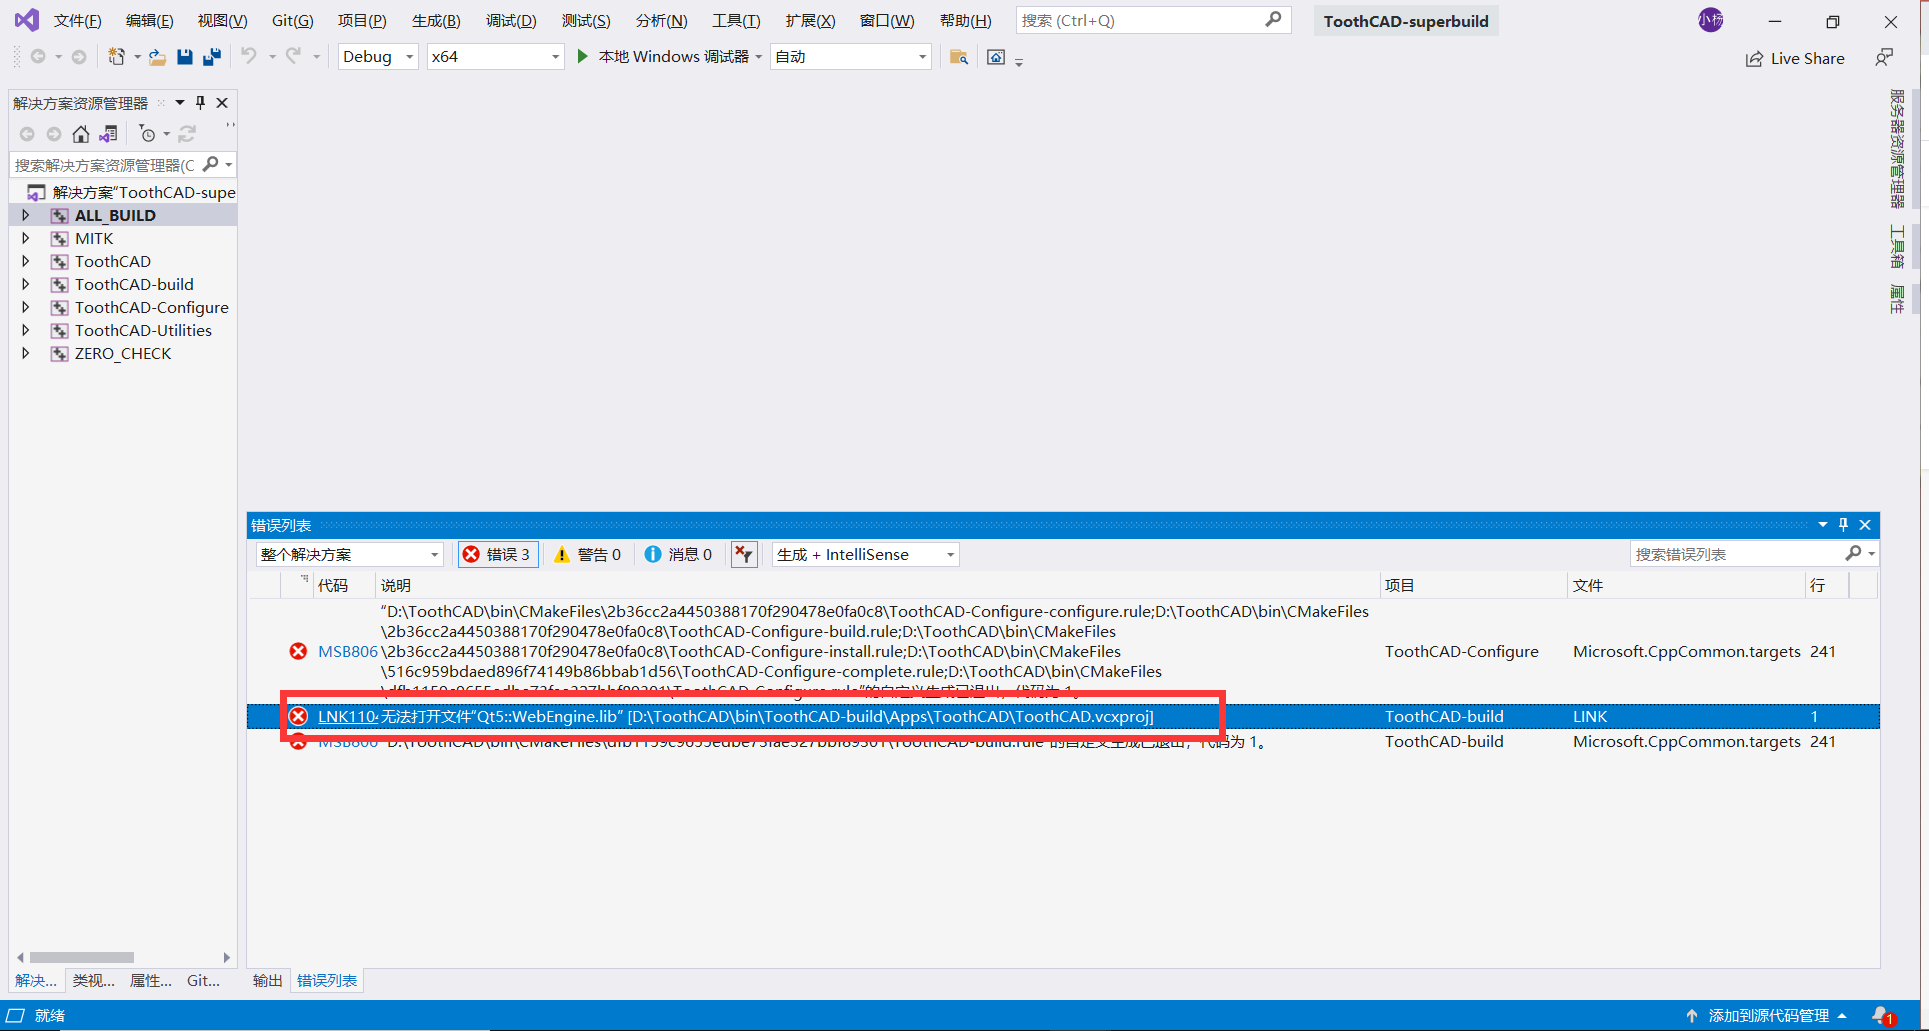Open the 整个解决方案 scope dropdown

tap(349, 554)
